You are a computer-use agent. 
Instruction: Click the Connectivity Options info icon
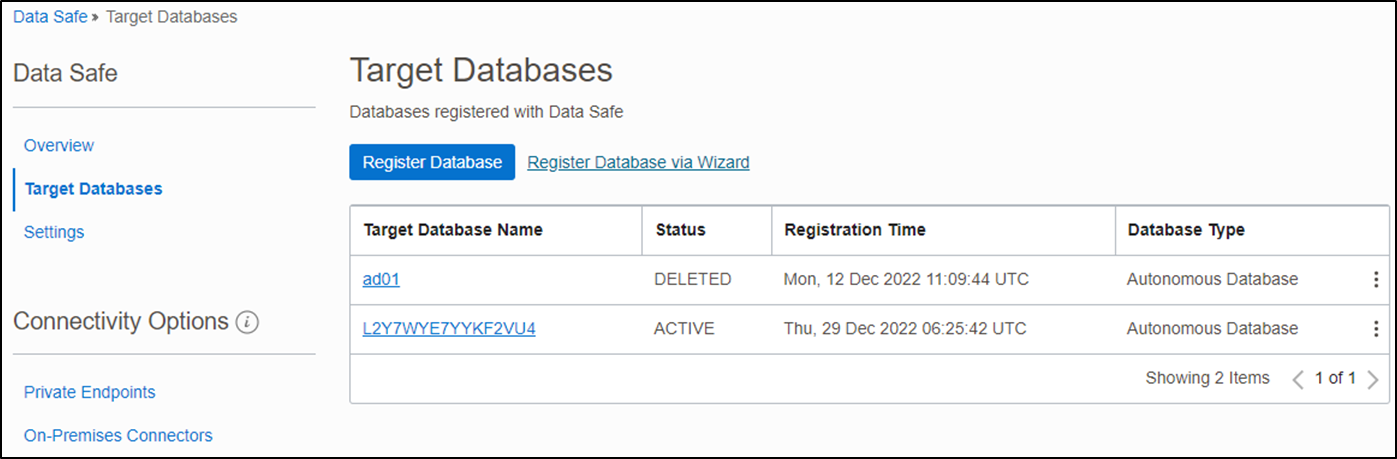pyautogui.click(x=248, y=322)
